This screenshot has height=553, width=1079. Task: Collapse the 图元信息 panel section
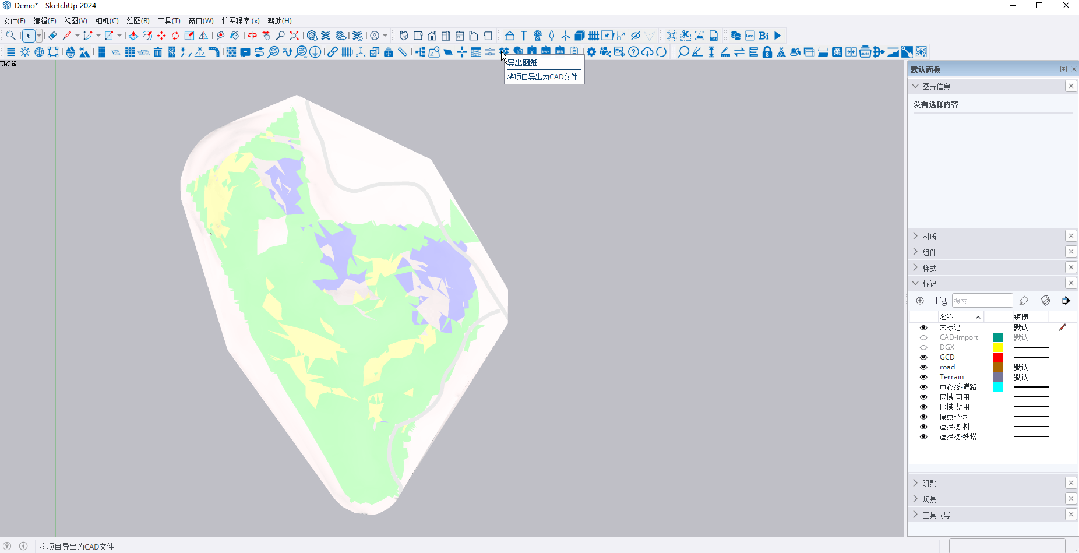coord(915,86)
